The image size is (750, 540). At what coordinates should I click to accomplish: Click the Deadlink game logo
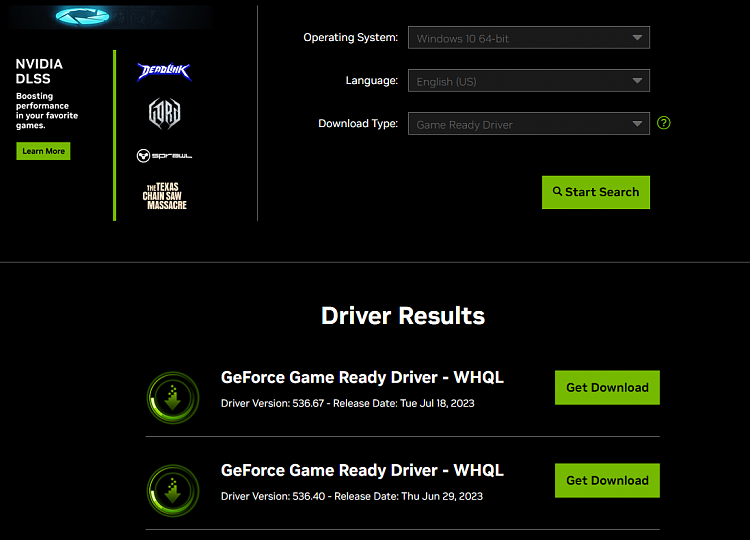pos(164,71)
